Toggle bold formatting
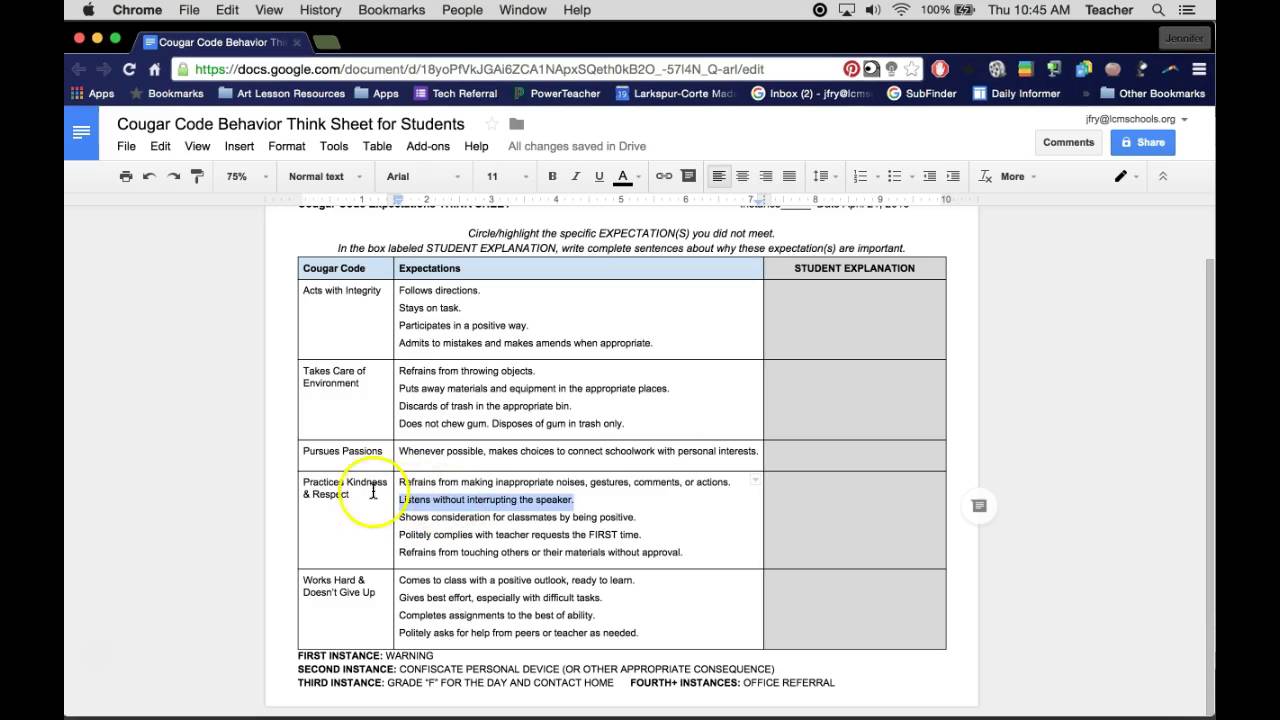1280x720 pixels. (552, 176)
